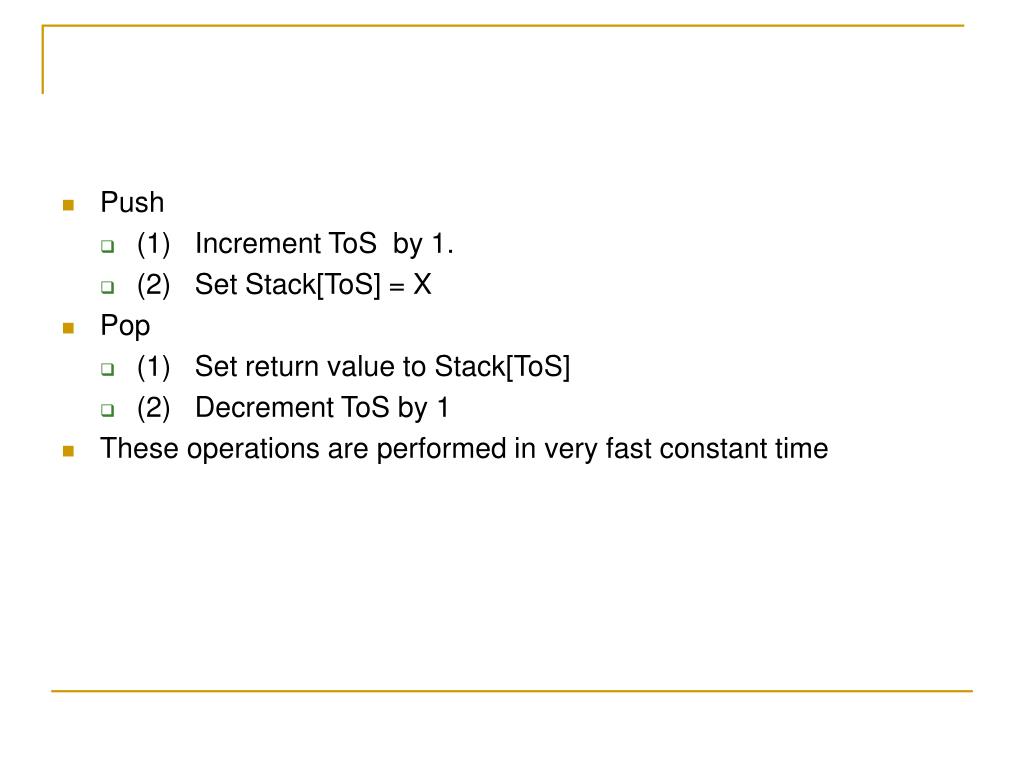Click the hollow bullet before Set return value
The height and width of the screenshot is (768, 1024).
[x=108, y=369]
